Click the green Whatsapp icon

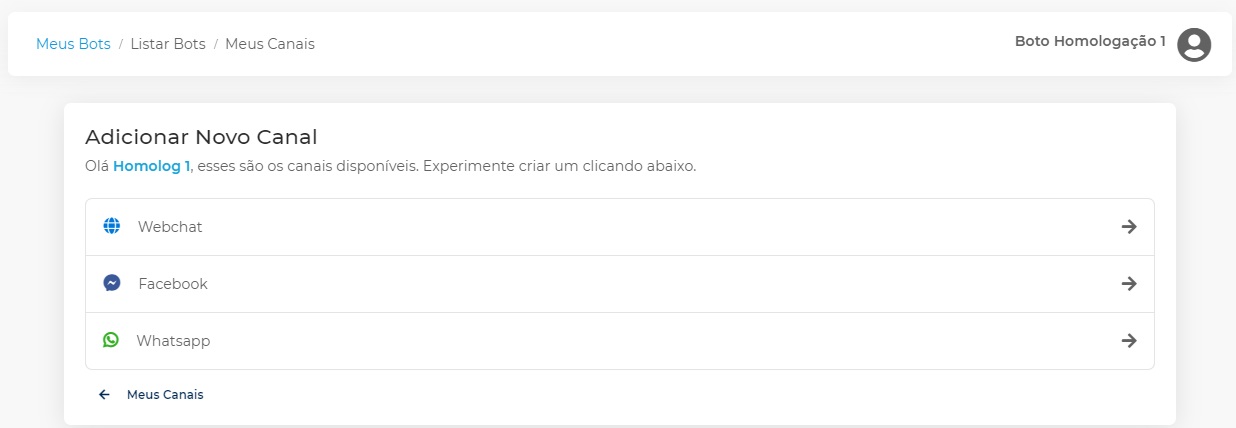point(111,340)
